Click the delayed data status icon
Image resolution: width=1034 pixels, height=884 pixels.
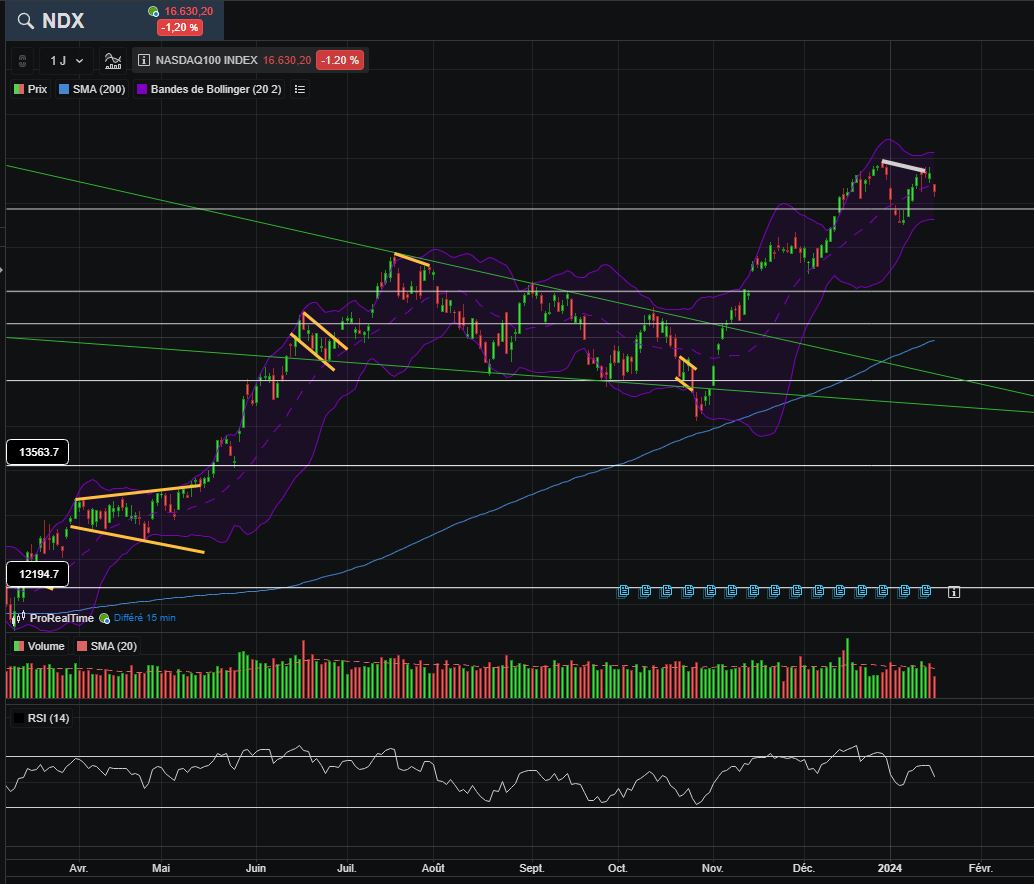tap(104, 618)
